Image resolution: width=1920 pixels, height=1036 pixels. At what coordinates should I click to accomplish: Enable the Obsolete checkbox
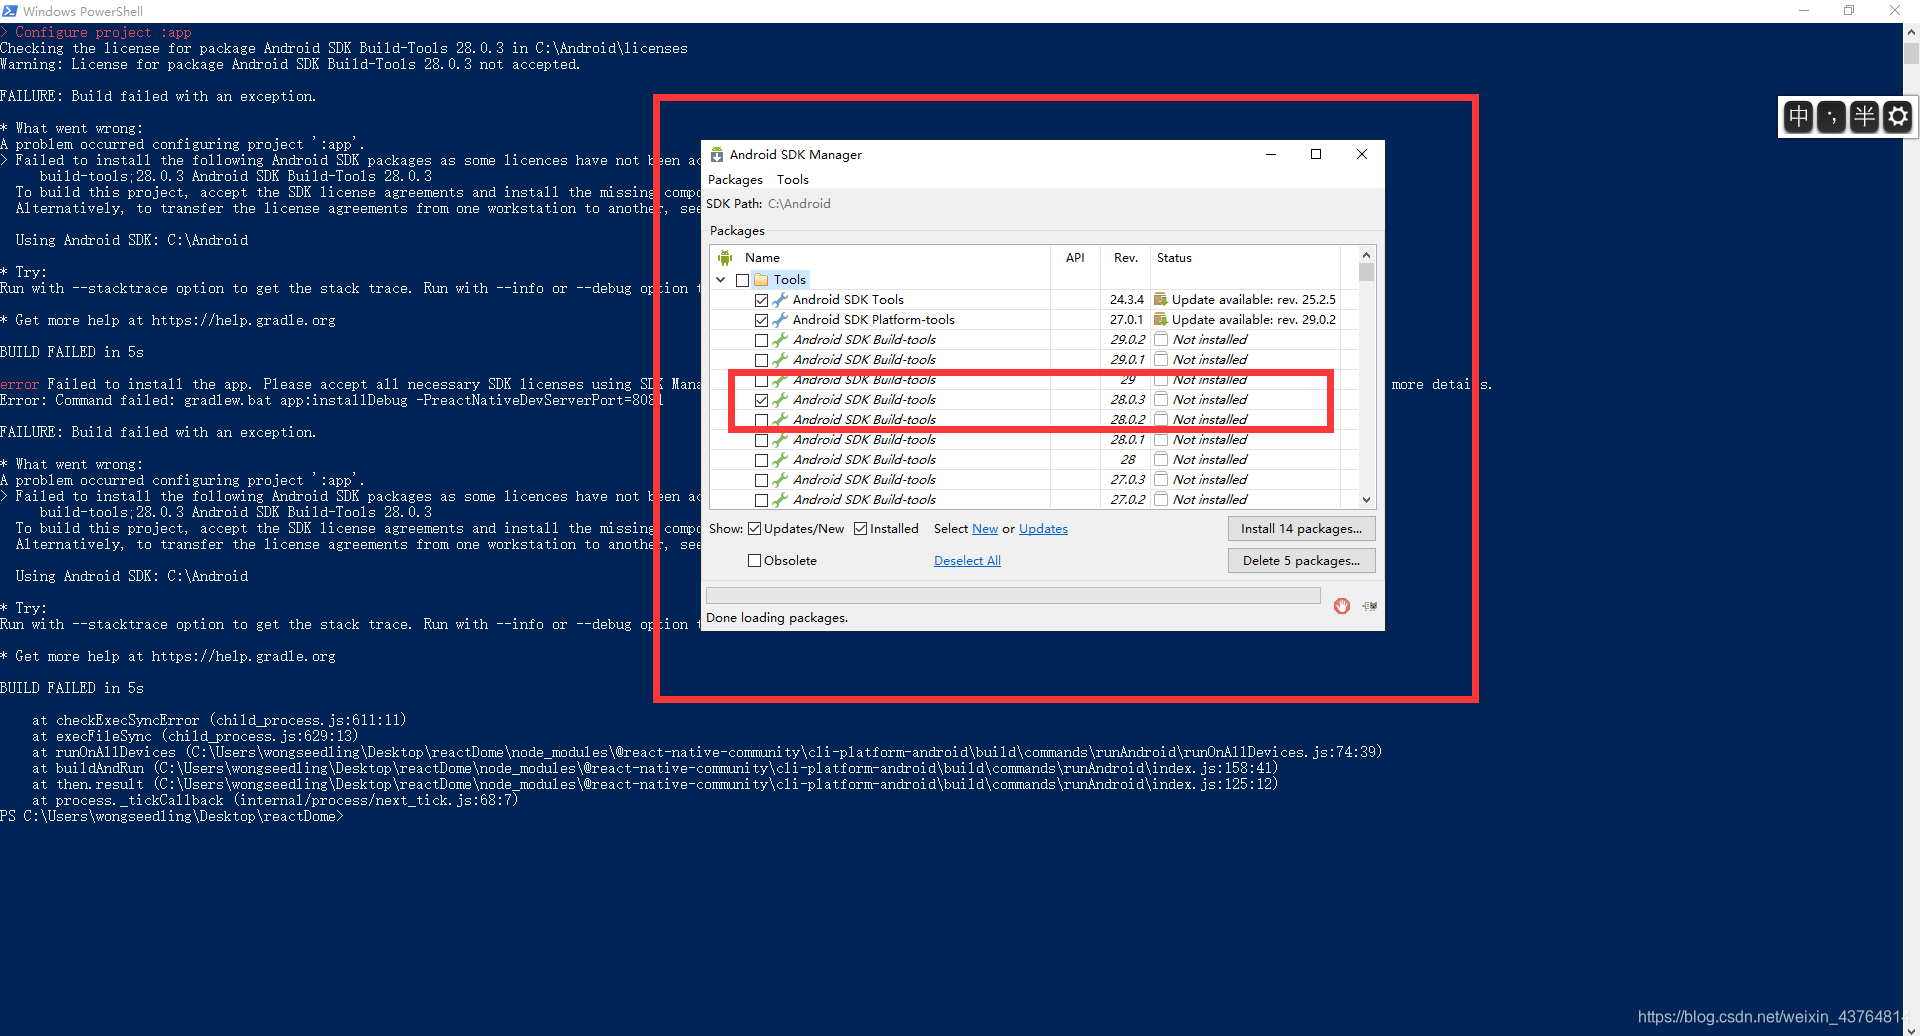pos(755,561)
